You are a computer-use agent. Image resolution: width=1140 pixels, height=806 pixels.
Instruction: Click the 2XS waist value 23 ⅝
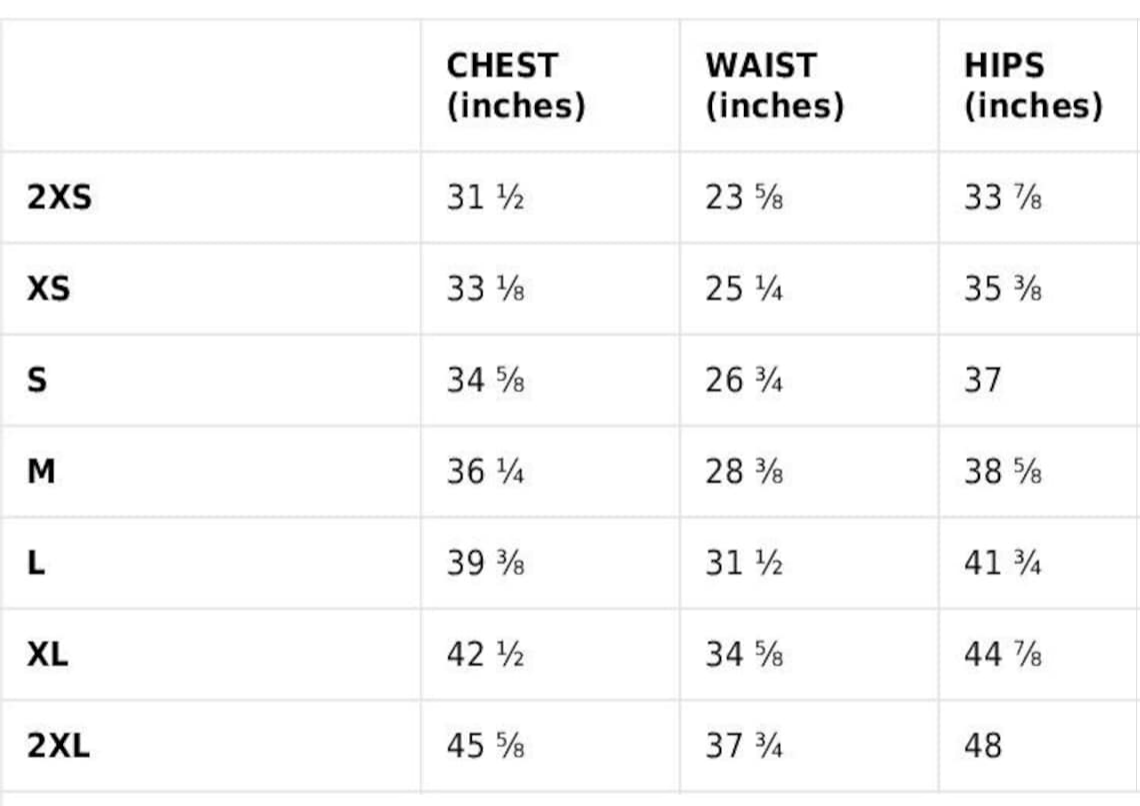point(744,197)
